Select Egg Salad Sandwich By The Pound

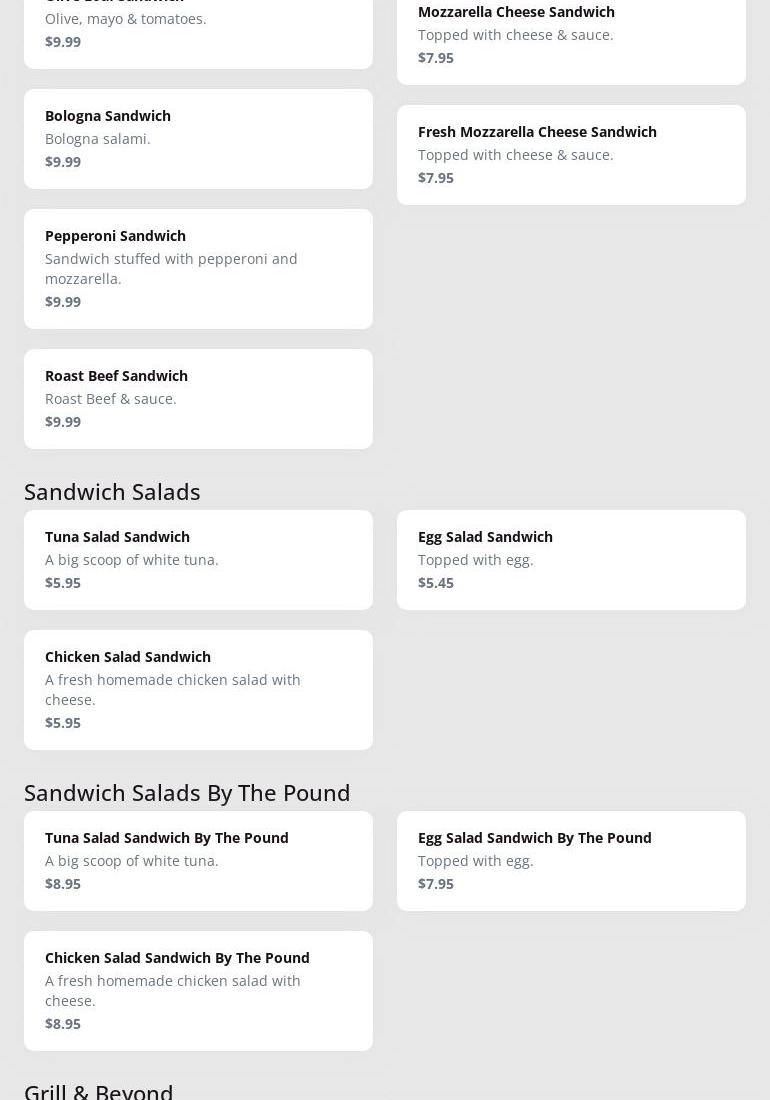tap(534, 838)
